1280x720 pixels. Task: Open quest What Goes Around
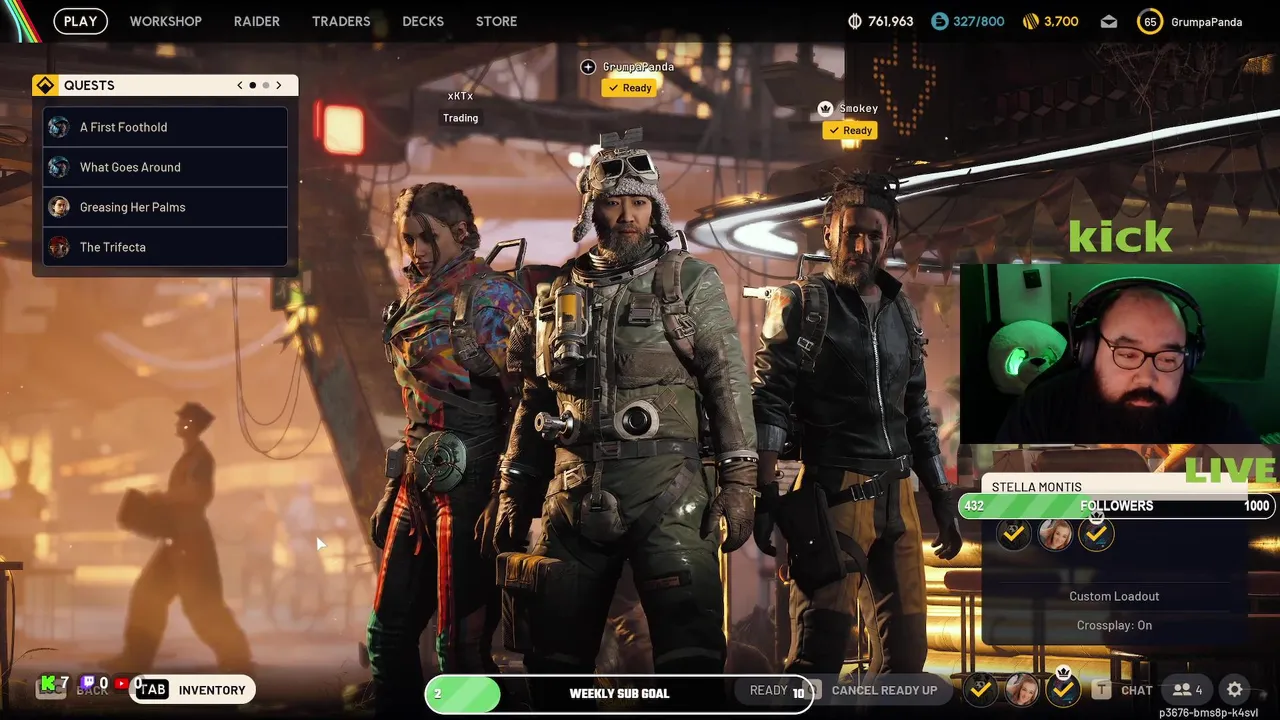coord(165,167)
